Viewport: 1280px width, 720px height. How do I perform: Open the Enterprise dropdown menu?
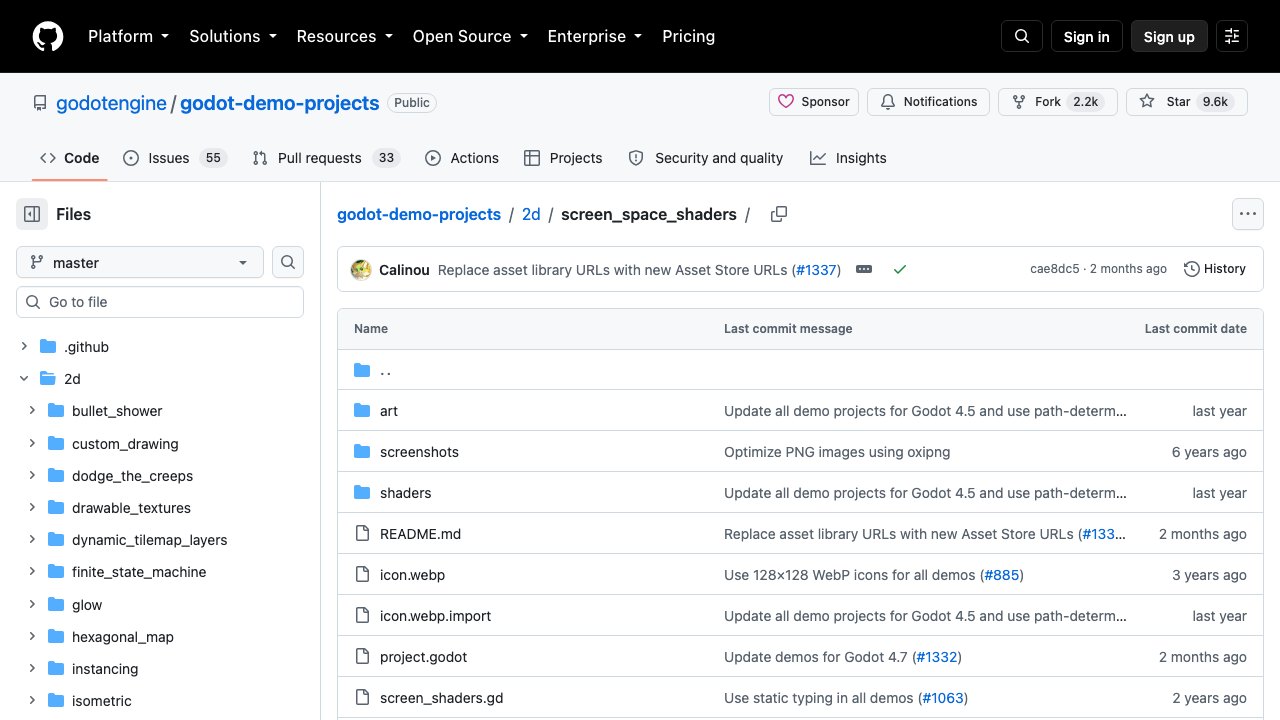tap(595, 36)
